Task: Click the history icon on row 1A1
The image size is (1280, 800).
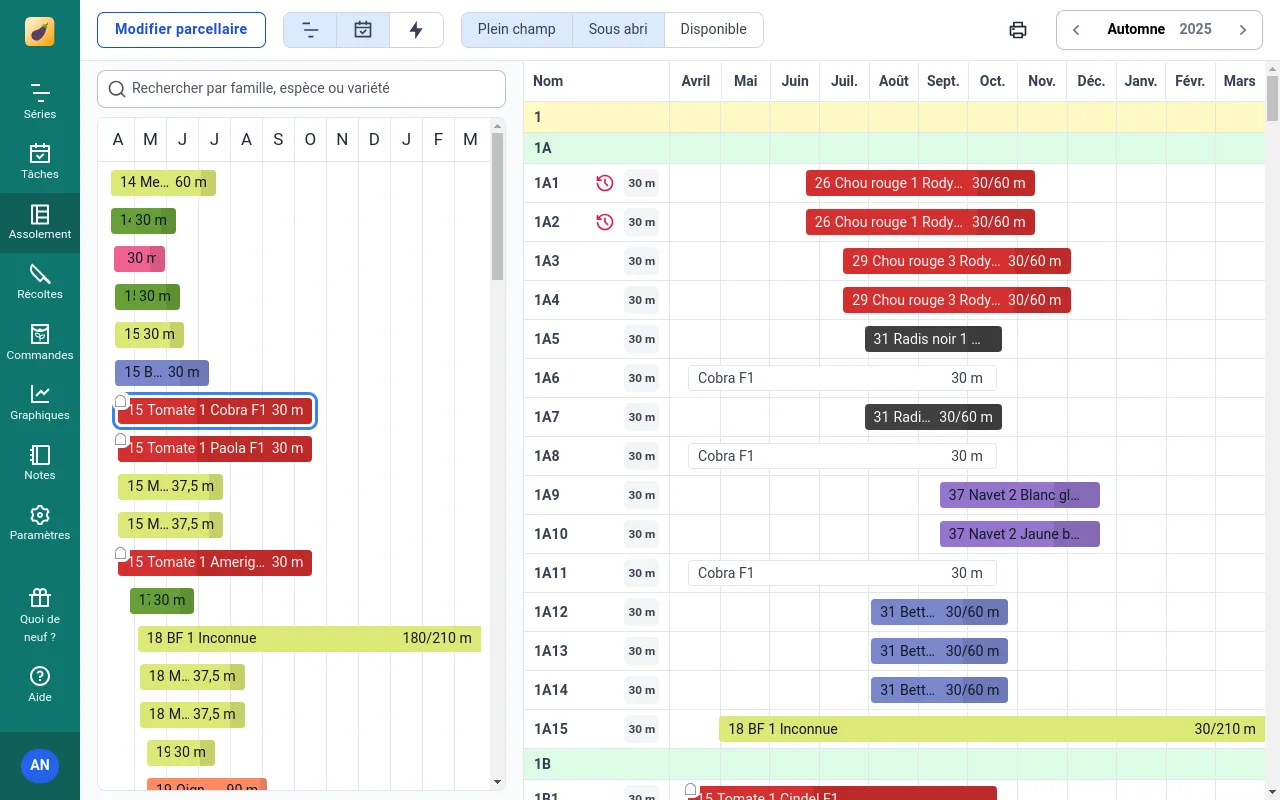Action: pos(604,183)
